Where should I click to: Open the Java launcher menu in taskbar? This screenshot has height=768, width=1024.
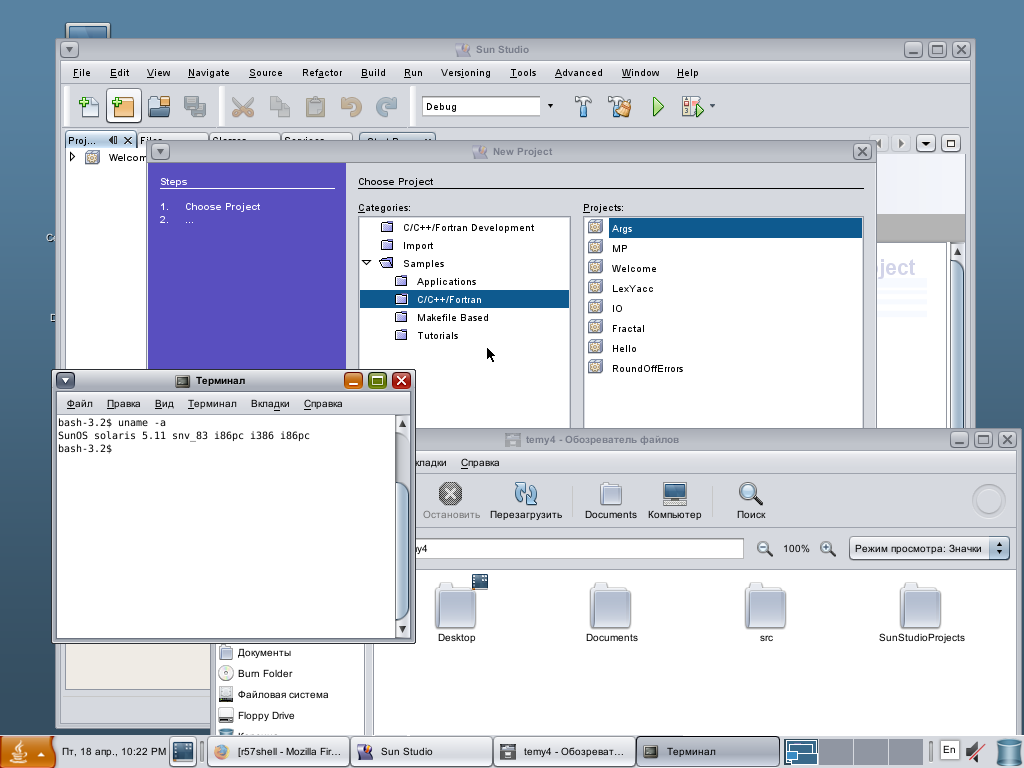[27, 752]
